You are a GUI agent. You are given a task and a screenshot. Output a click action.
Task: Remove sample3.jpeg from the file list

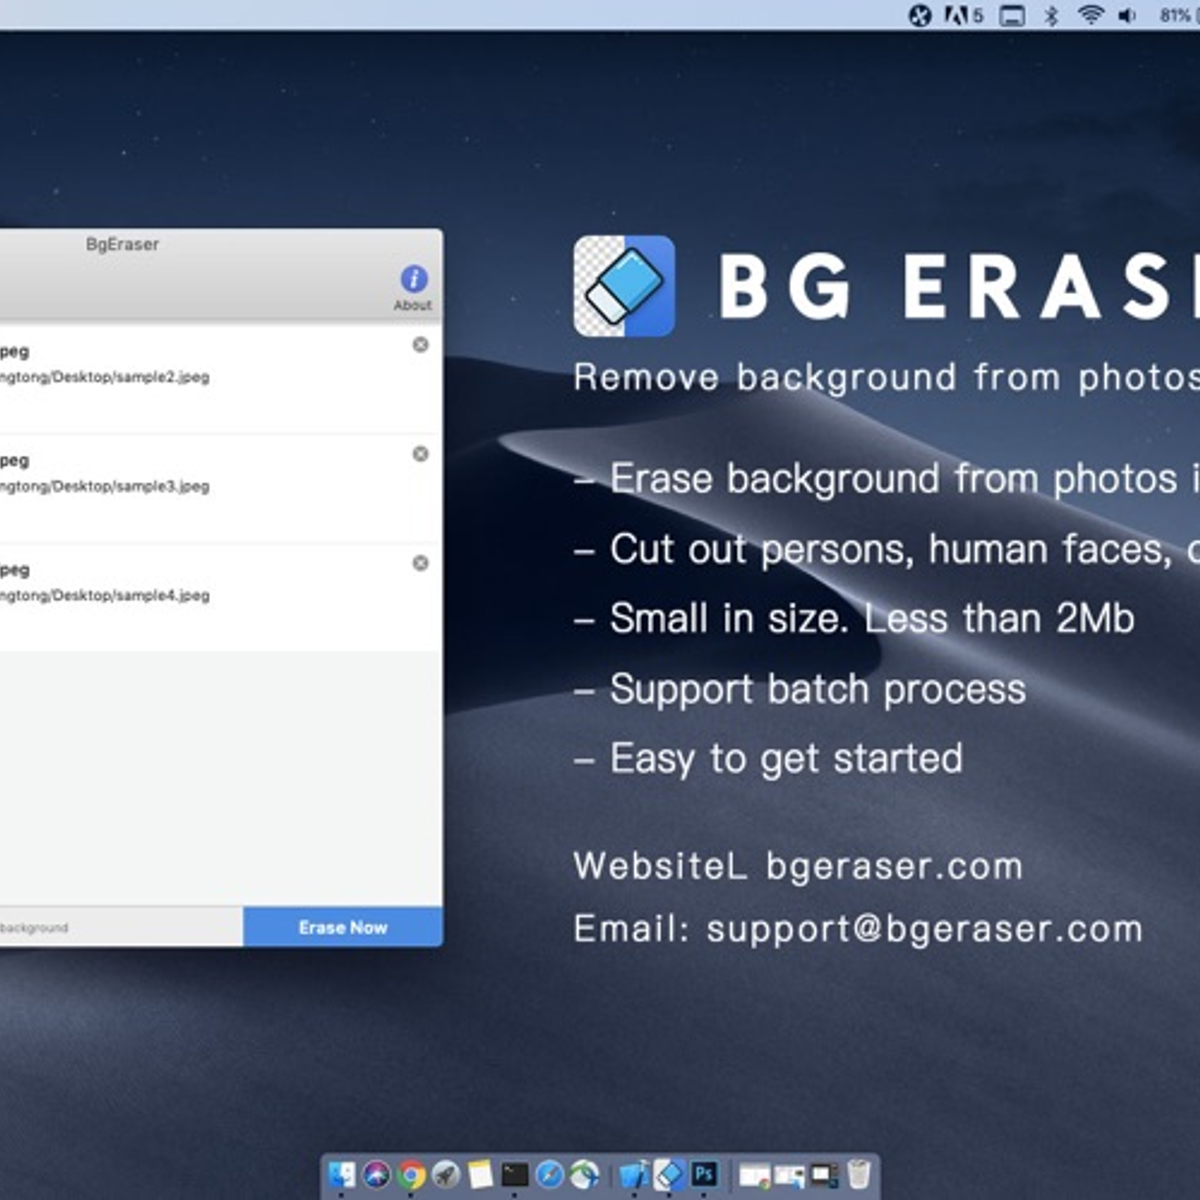click(421, 453)
